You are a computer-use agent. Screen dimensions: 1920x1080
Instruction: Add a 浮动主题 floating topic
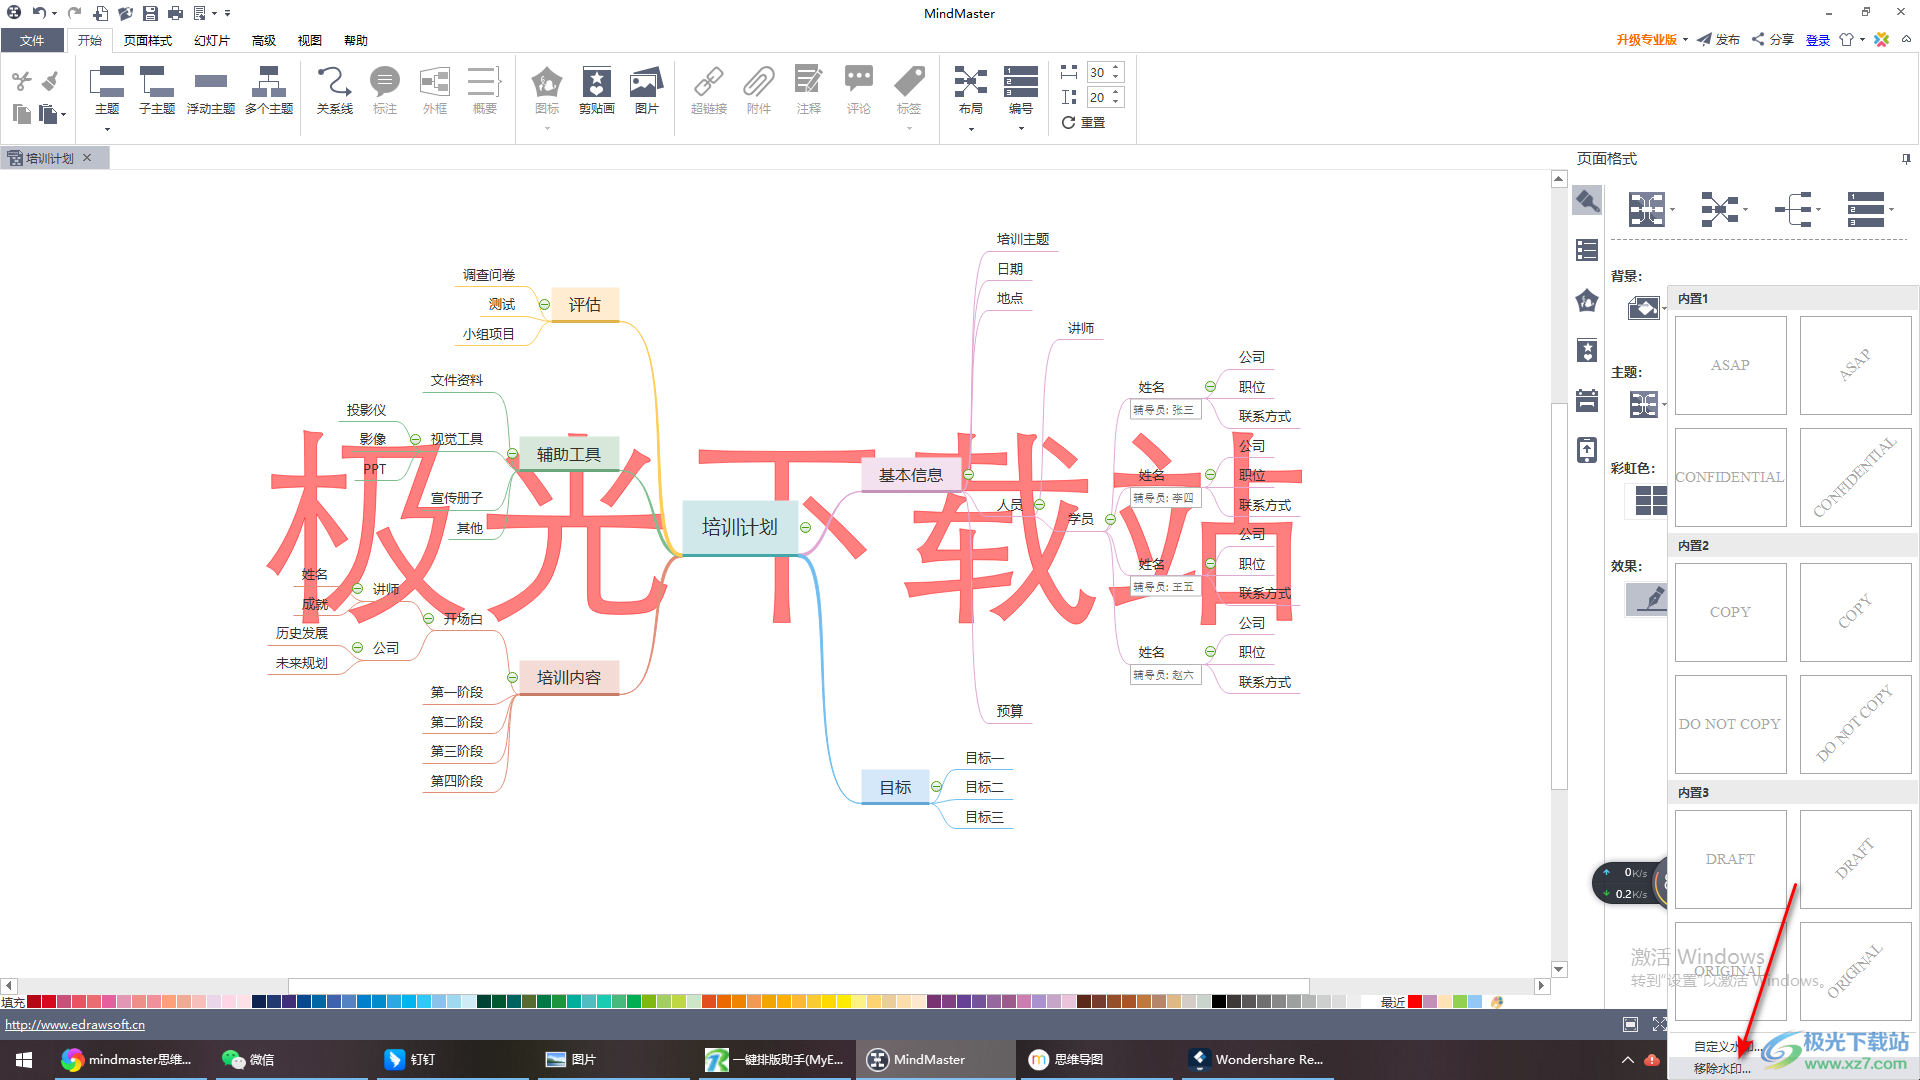coord(210,91)
